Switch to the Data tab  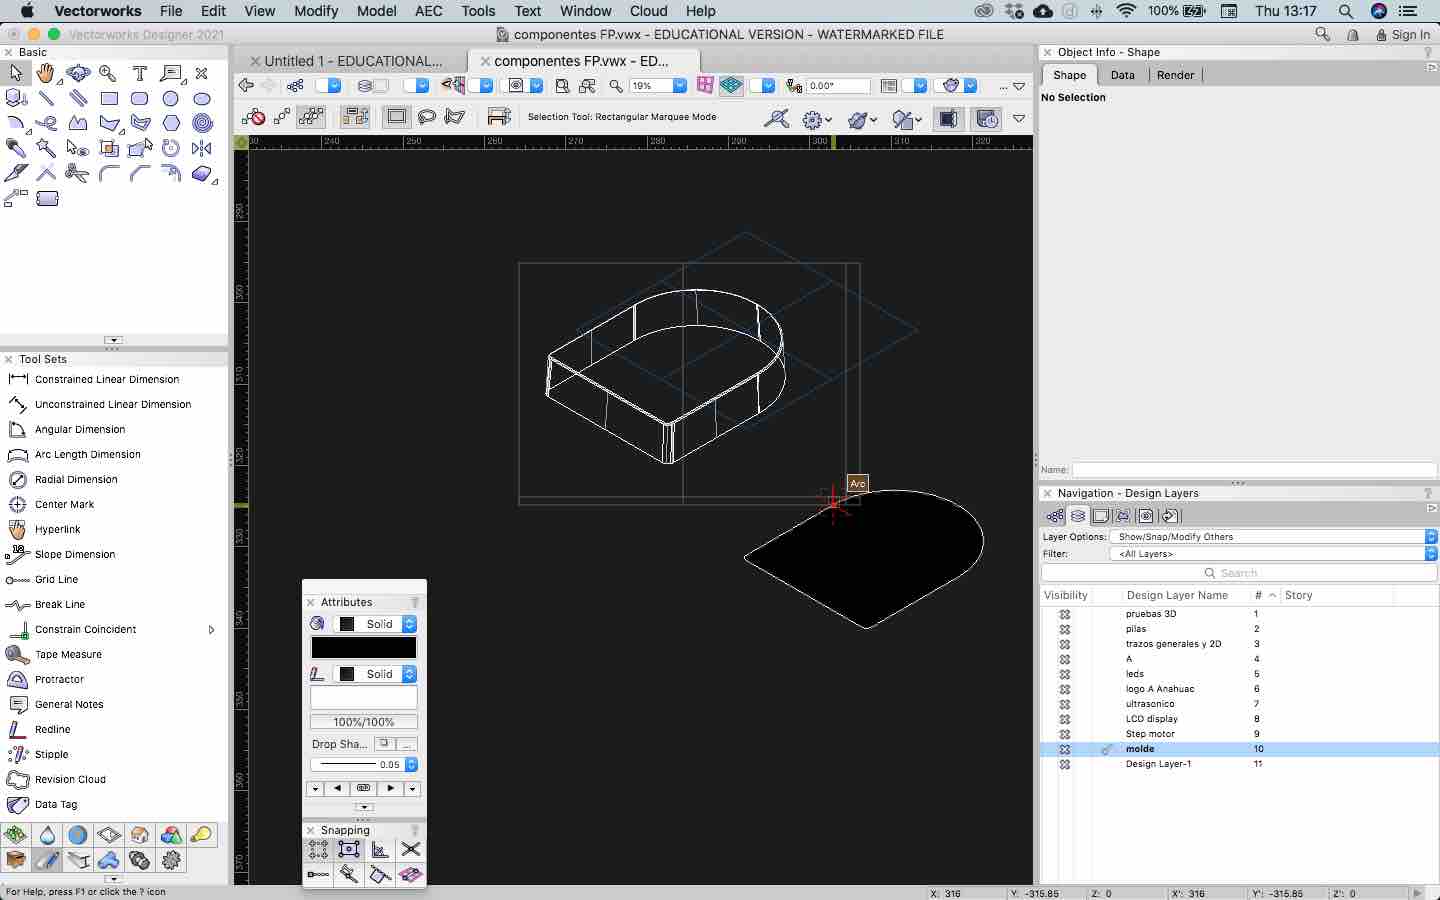click(x=1122, y=75)
